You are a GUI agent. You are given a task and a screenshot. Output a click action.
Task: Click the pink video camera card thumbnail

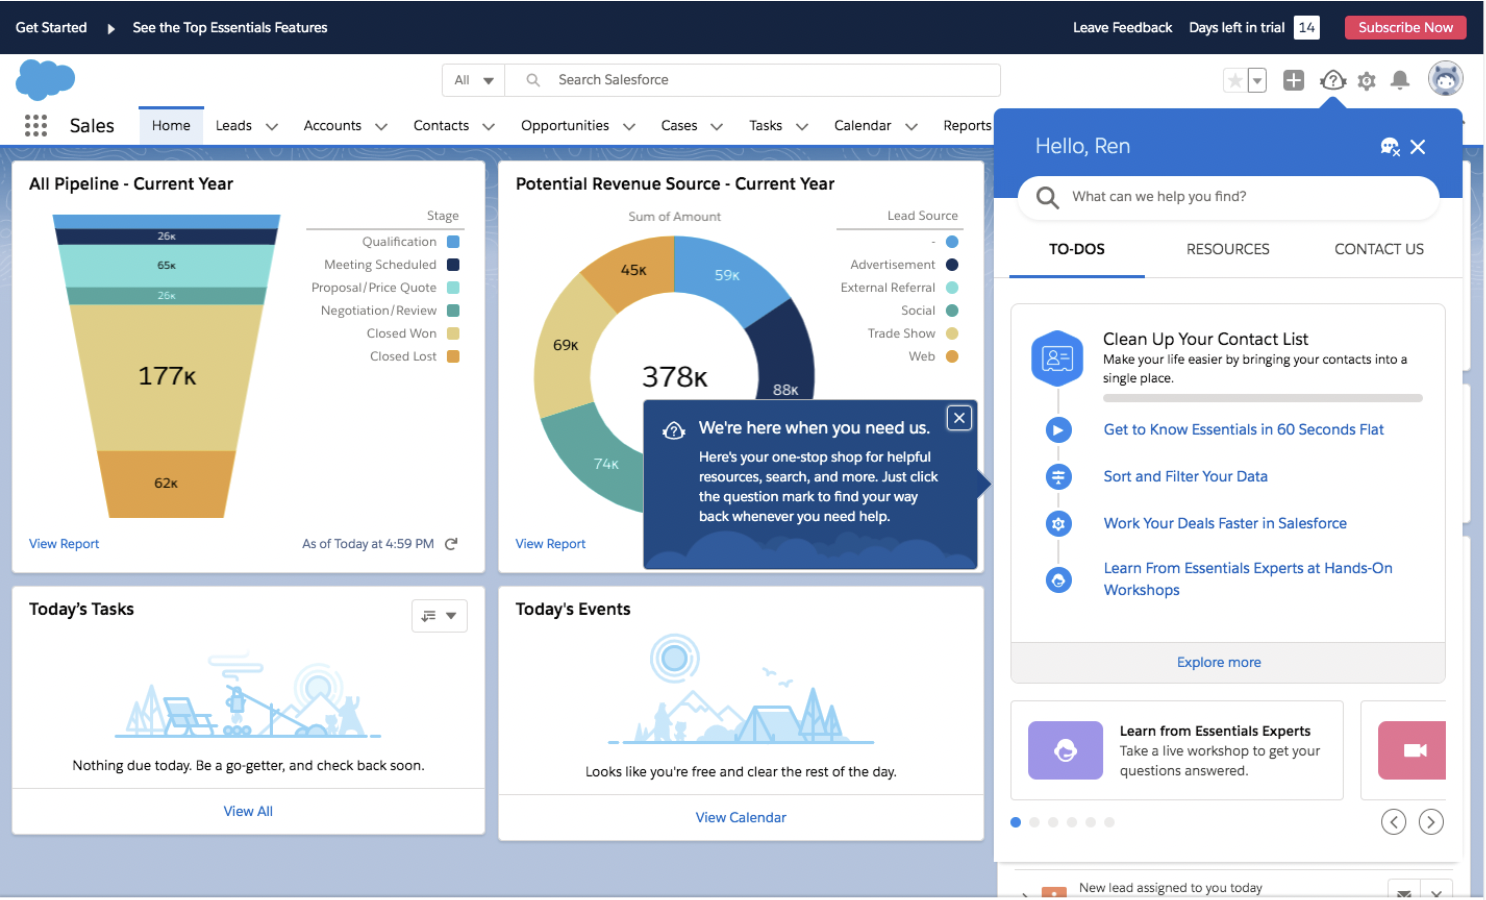coord(1412,750)
